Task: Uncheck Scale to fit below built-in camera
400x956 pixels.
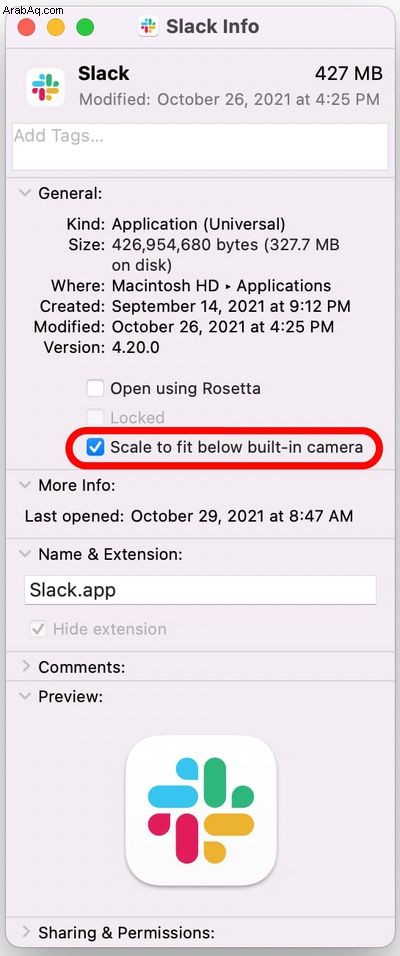Action: tap(95, 447)
